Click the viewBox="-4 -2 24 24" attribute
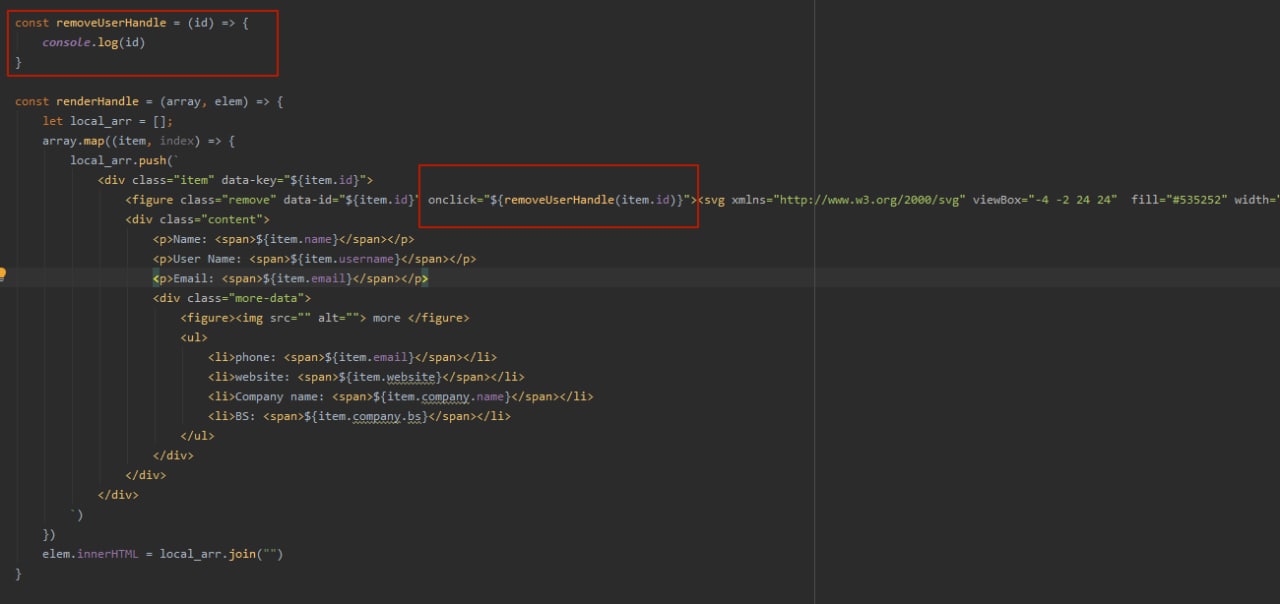1280x604 pixels. (1045, 200)
